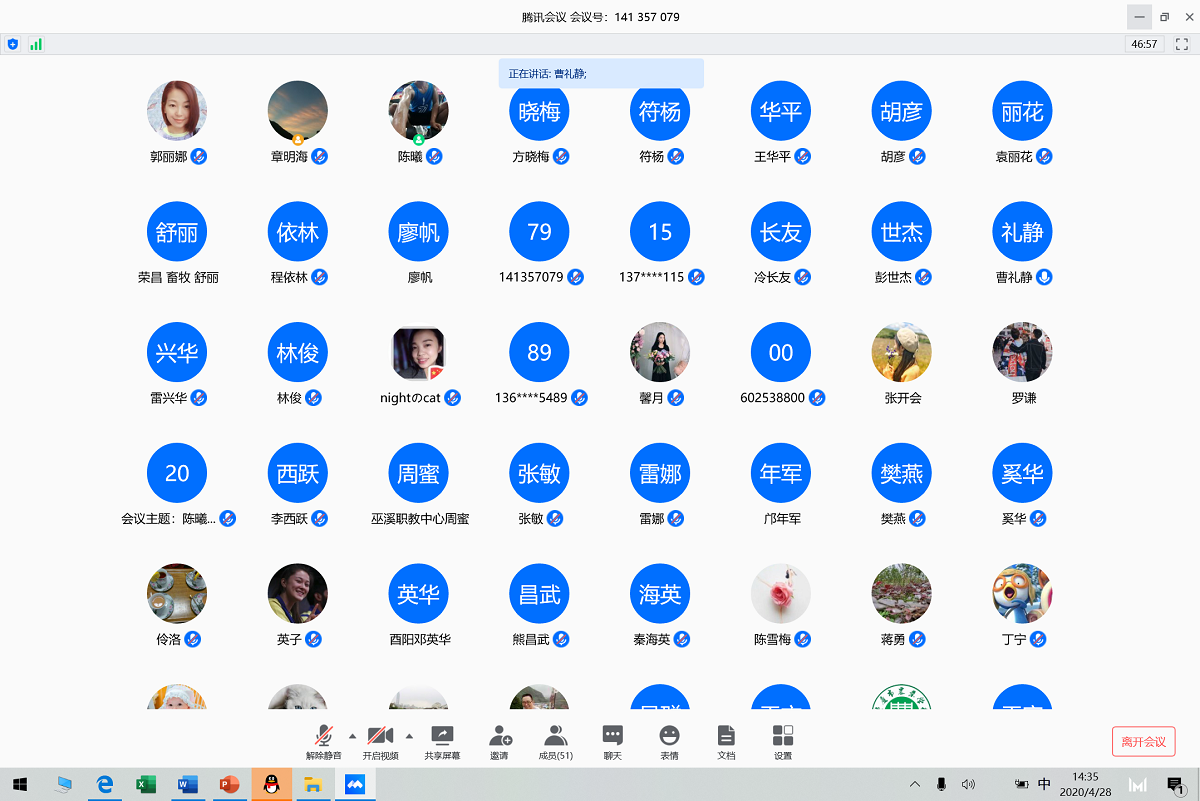The image size is (1200, 801).
Task: Click the red 离开会议 leave button
Action: pyautogui.click(x=1143, y=742)
